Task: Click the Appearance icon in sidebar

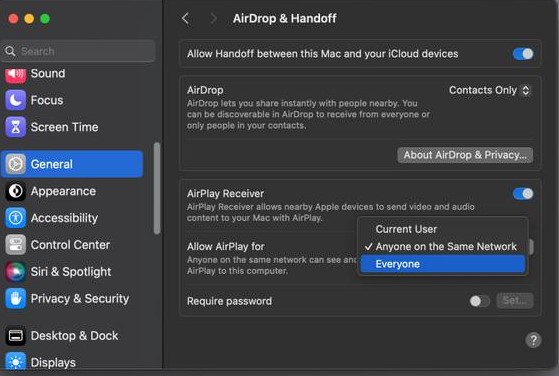Action: coord(15,191)
